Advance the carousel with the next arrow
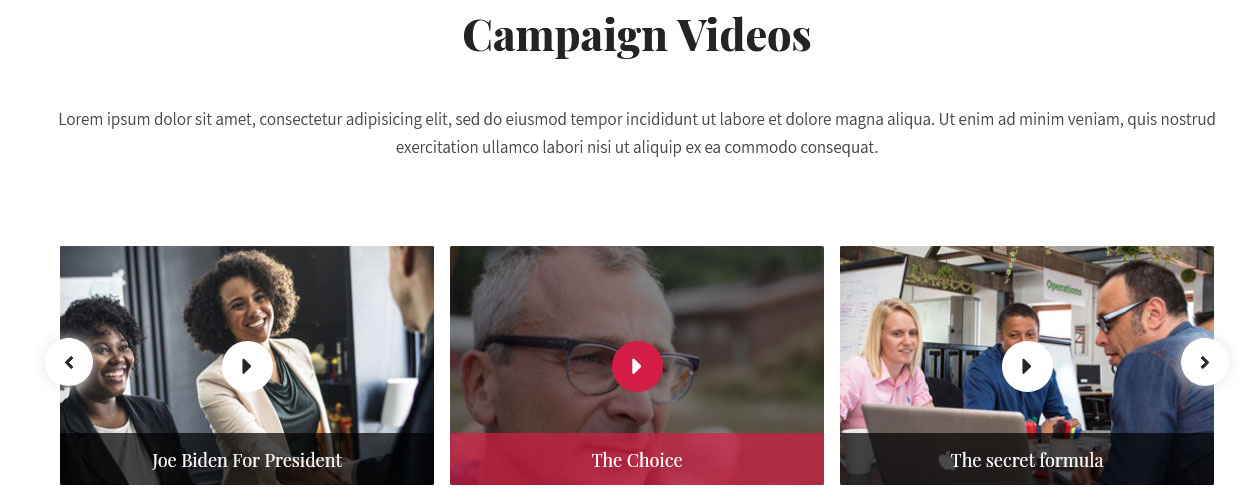This screenshot has height=501, width=1257. coord(1204,362)
